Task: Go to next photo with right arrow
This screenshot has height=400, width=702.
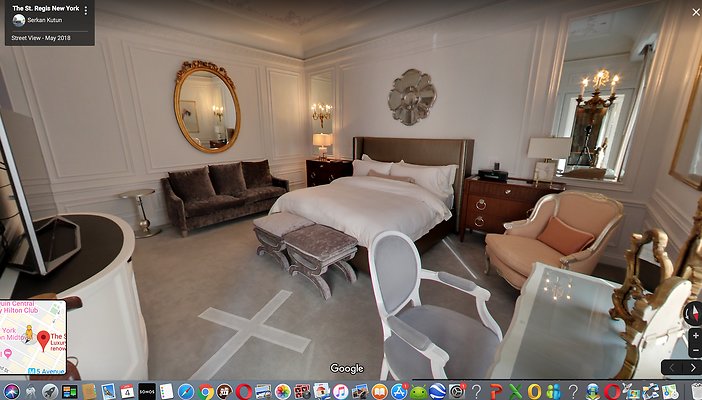Action: point(692,368)
